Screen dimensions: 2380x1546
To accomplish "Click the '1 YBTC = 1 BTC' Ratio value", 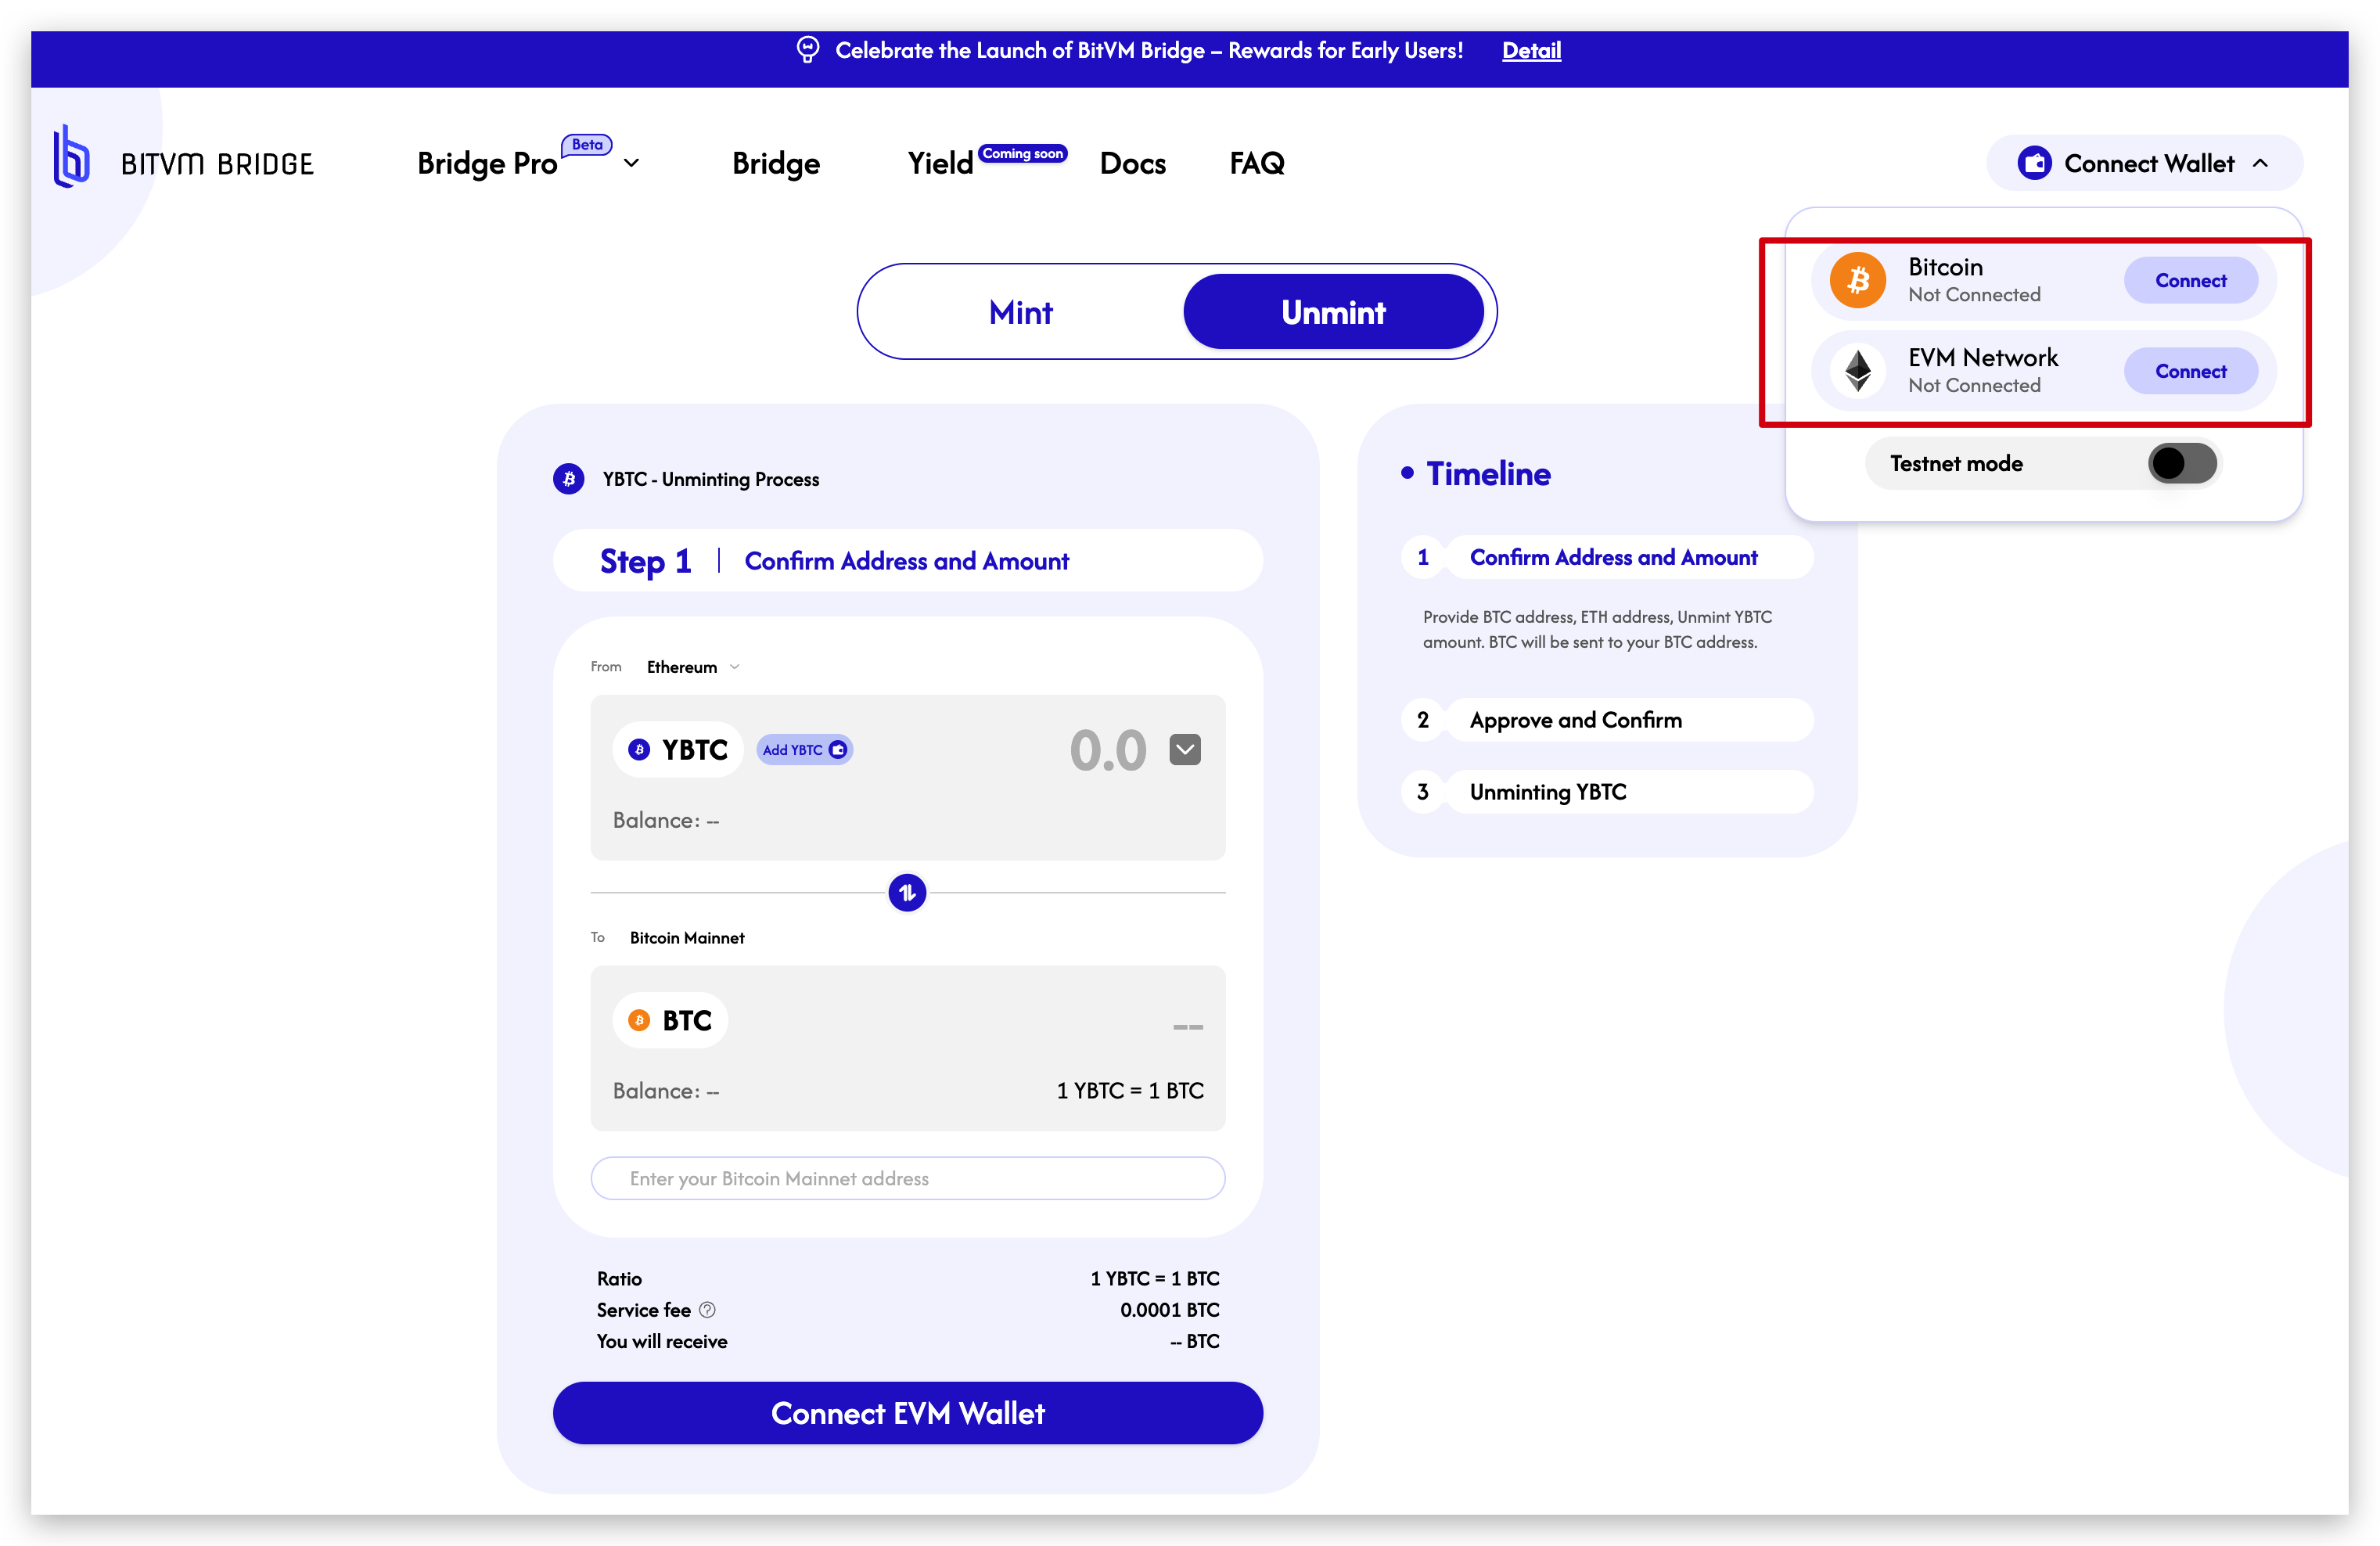I will (1154, 1278).
